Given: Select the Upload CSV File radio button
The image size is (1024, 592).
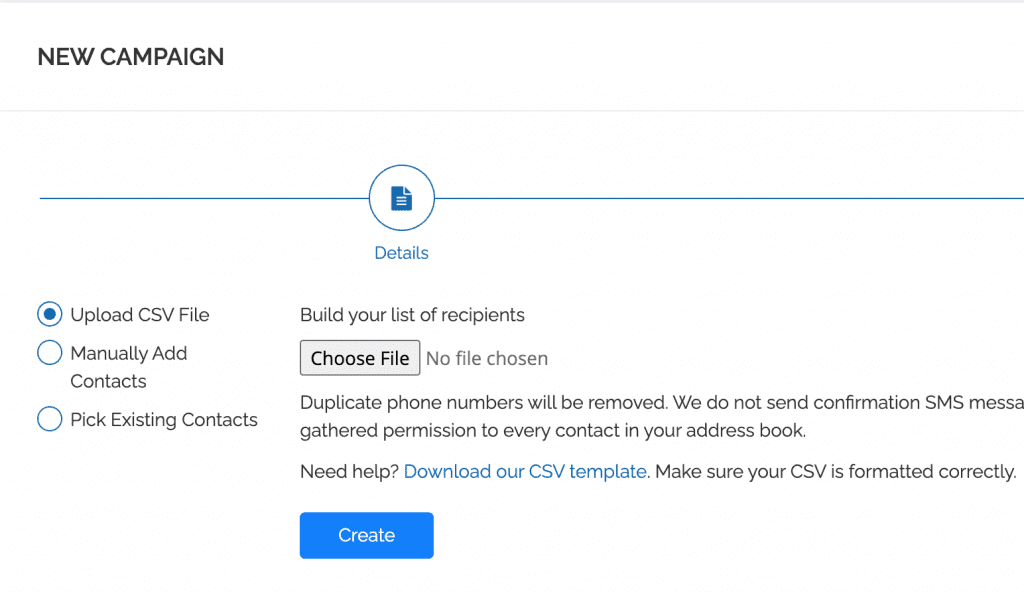Looking at the screenshot, I should click(50, 314).
